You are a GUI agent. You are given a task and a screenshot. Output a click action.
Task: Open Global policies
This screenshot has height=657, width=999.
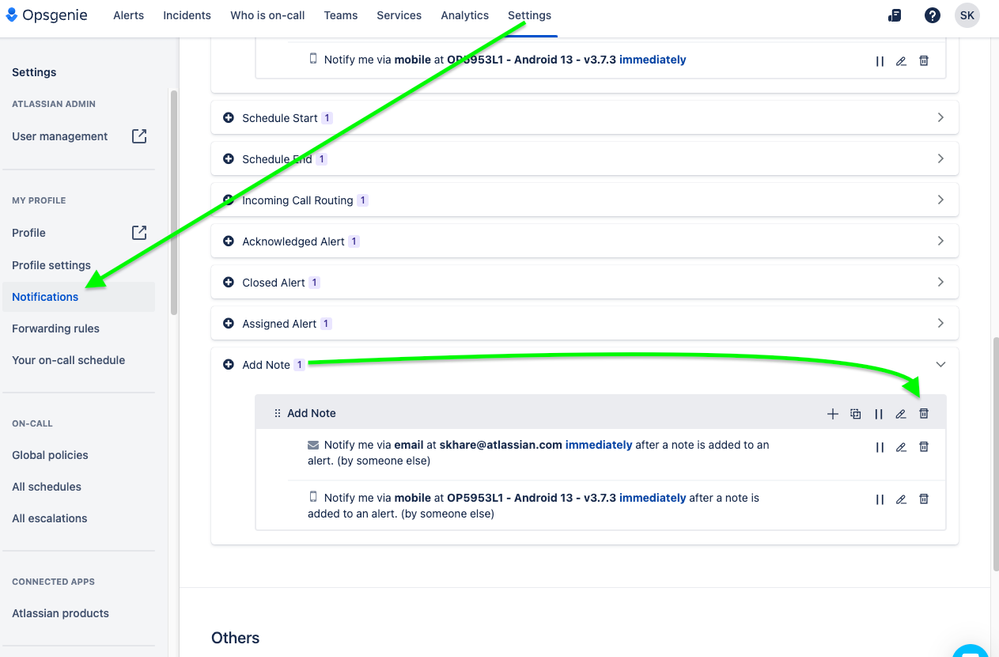[x=50, y=455]
